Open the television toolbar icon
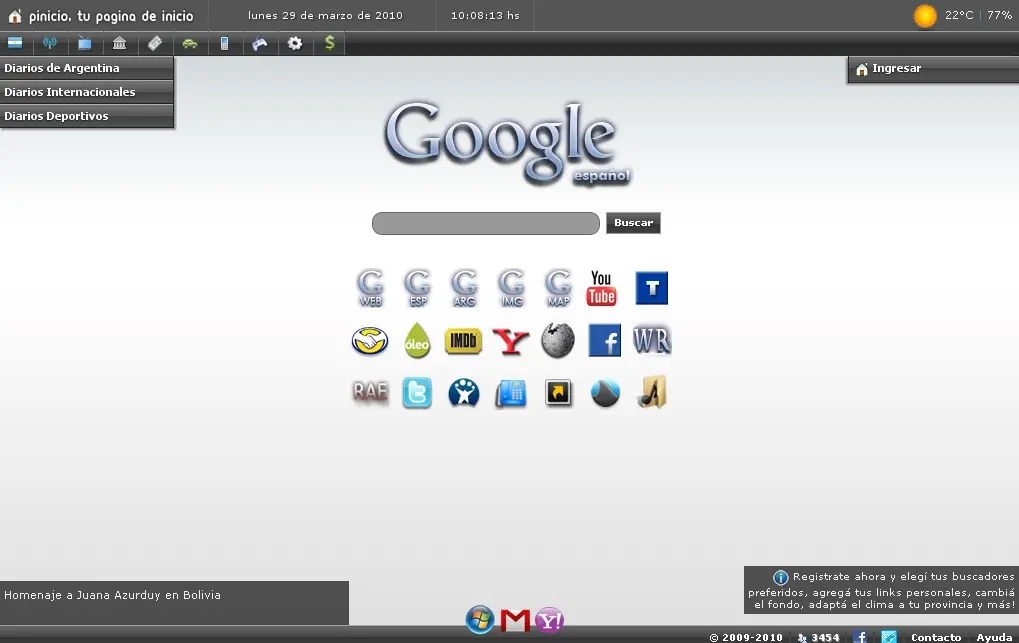The image size is (1019, 643). point(84,43)
